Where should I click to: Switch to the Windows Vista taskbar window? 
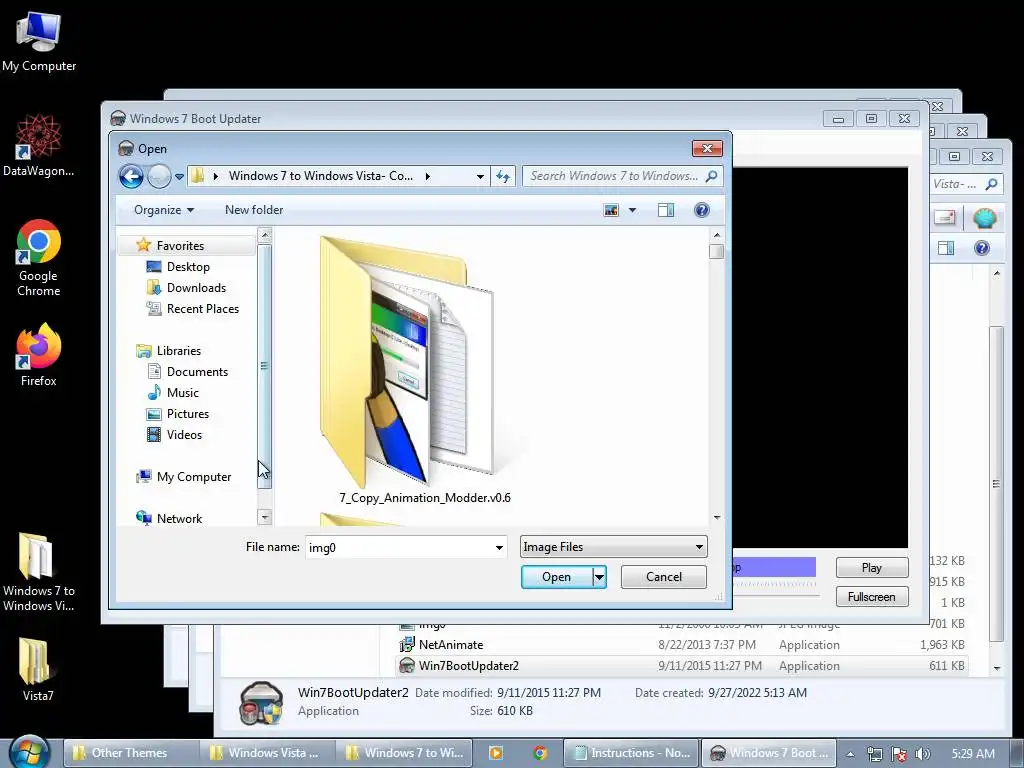coord(266,753)
